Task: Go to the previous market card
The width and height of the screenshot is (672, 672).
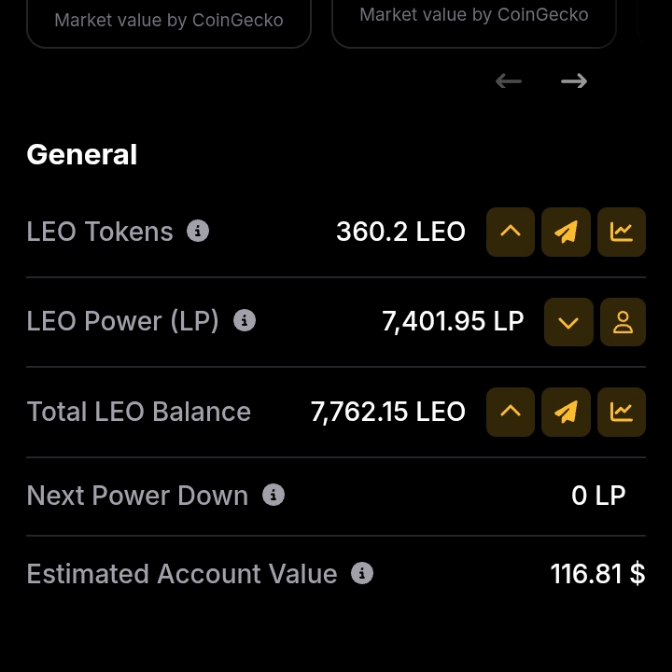Action: click(509, 81)
